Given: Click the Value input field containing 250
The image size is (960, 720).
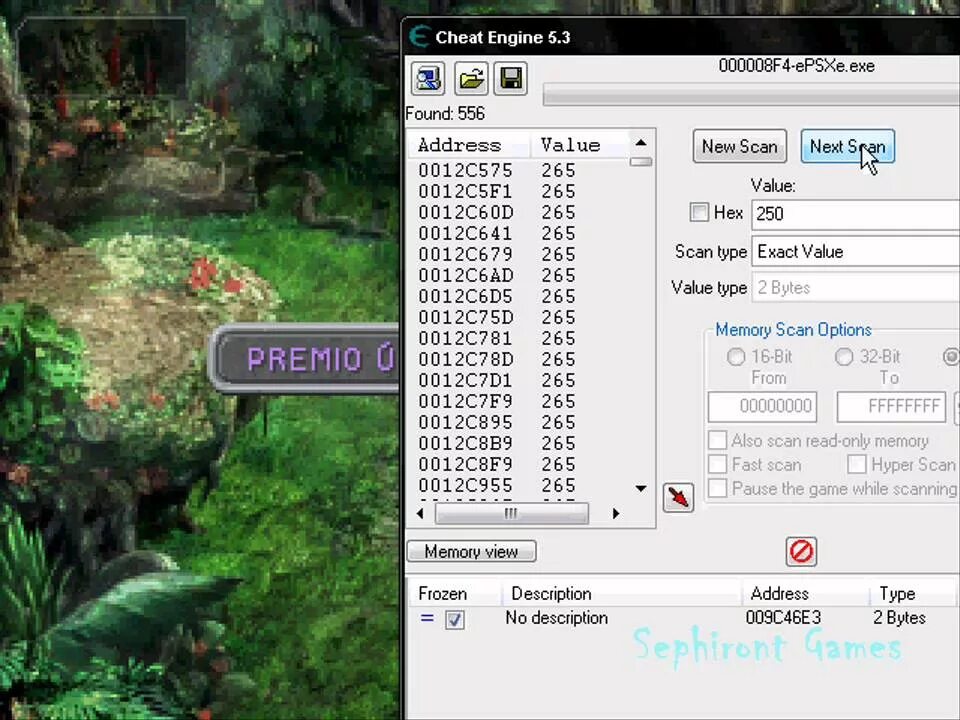Looking at the screenshot, I should [x=855, y=214].
